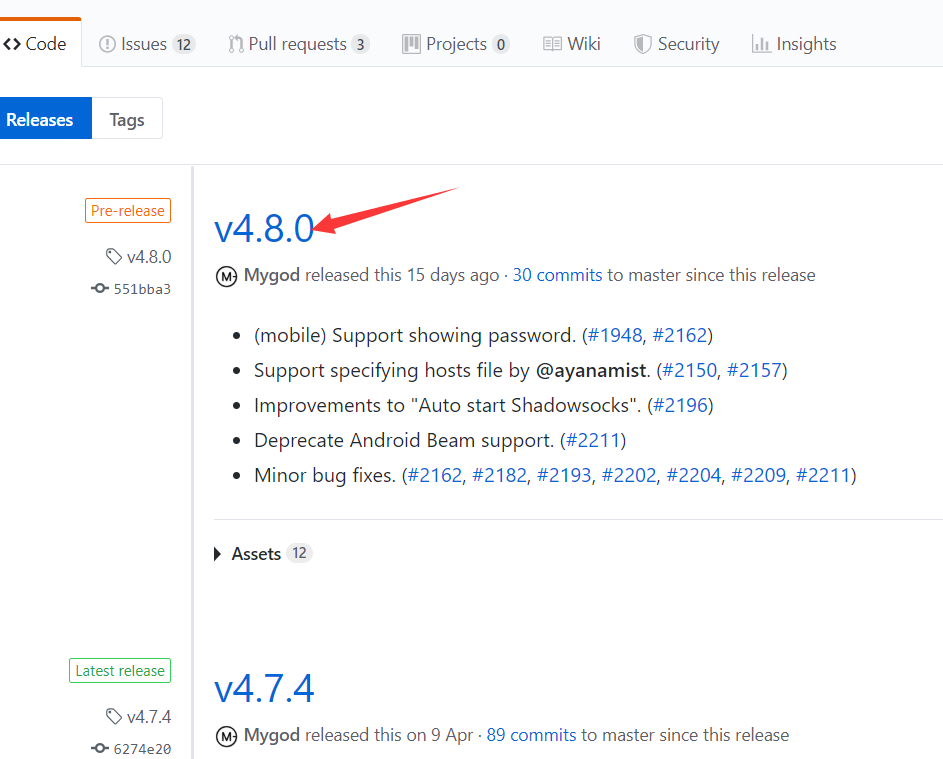
Task: Open the Security tab
Action: pos(677,44)
